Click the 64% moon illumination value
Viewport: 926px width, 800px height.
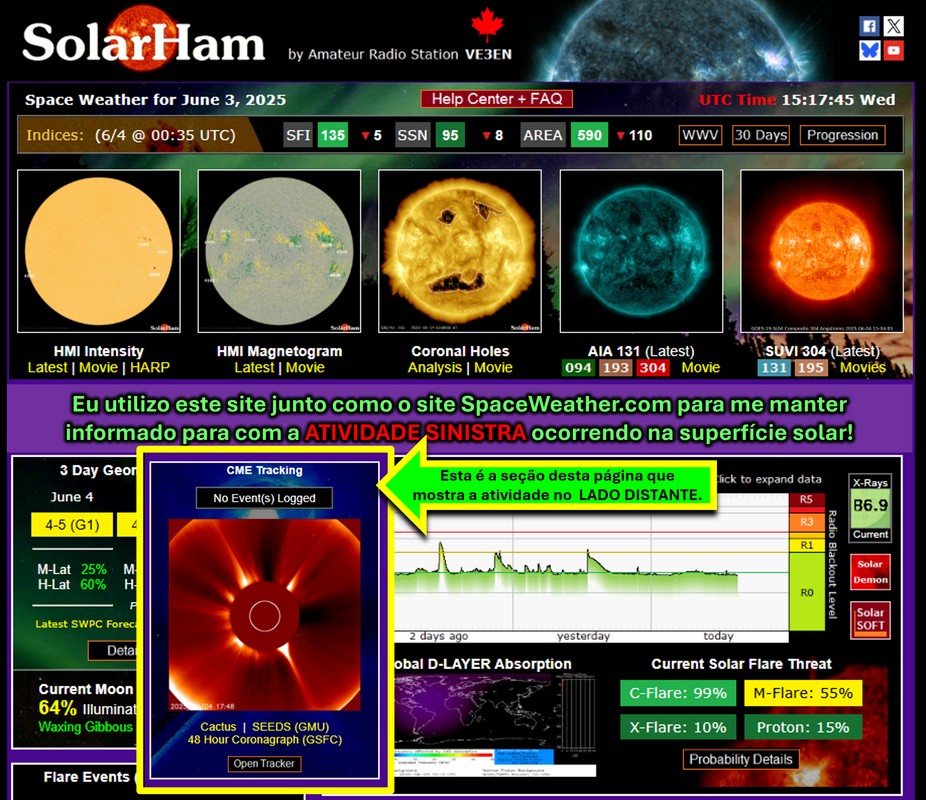click(x=57, y=707)
